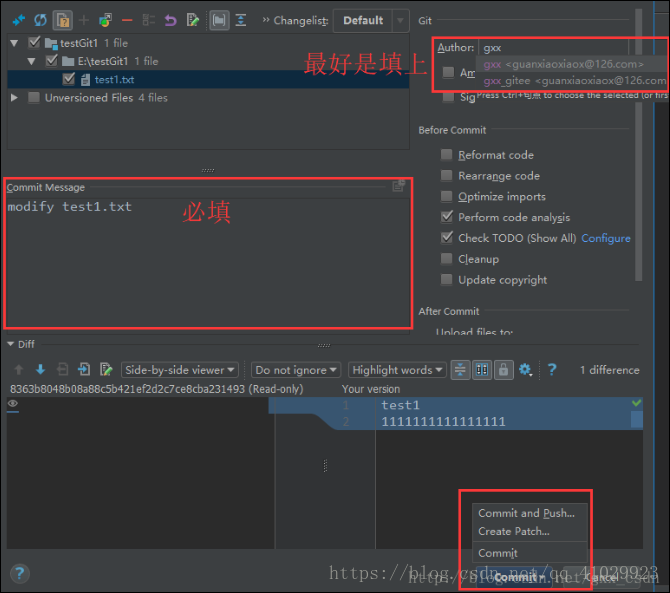The width and height of the screenshot is (670, 593).
Task: Open Side-by-side viewer dropdown
Action: coord(179,370)
